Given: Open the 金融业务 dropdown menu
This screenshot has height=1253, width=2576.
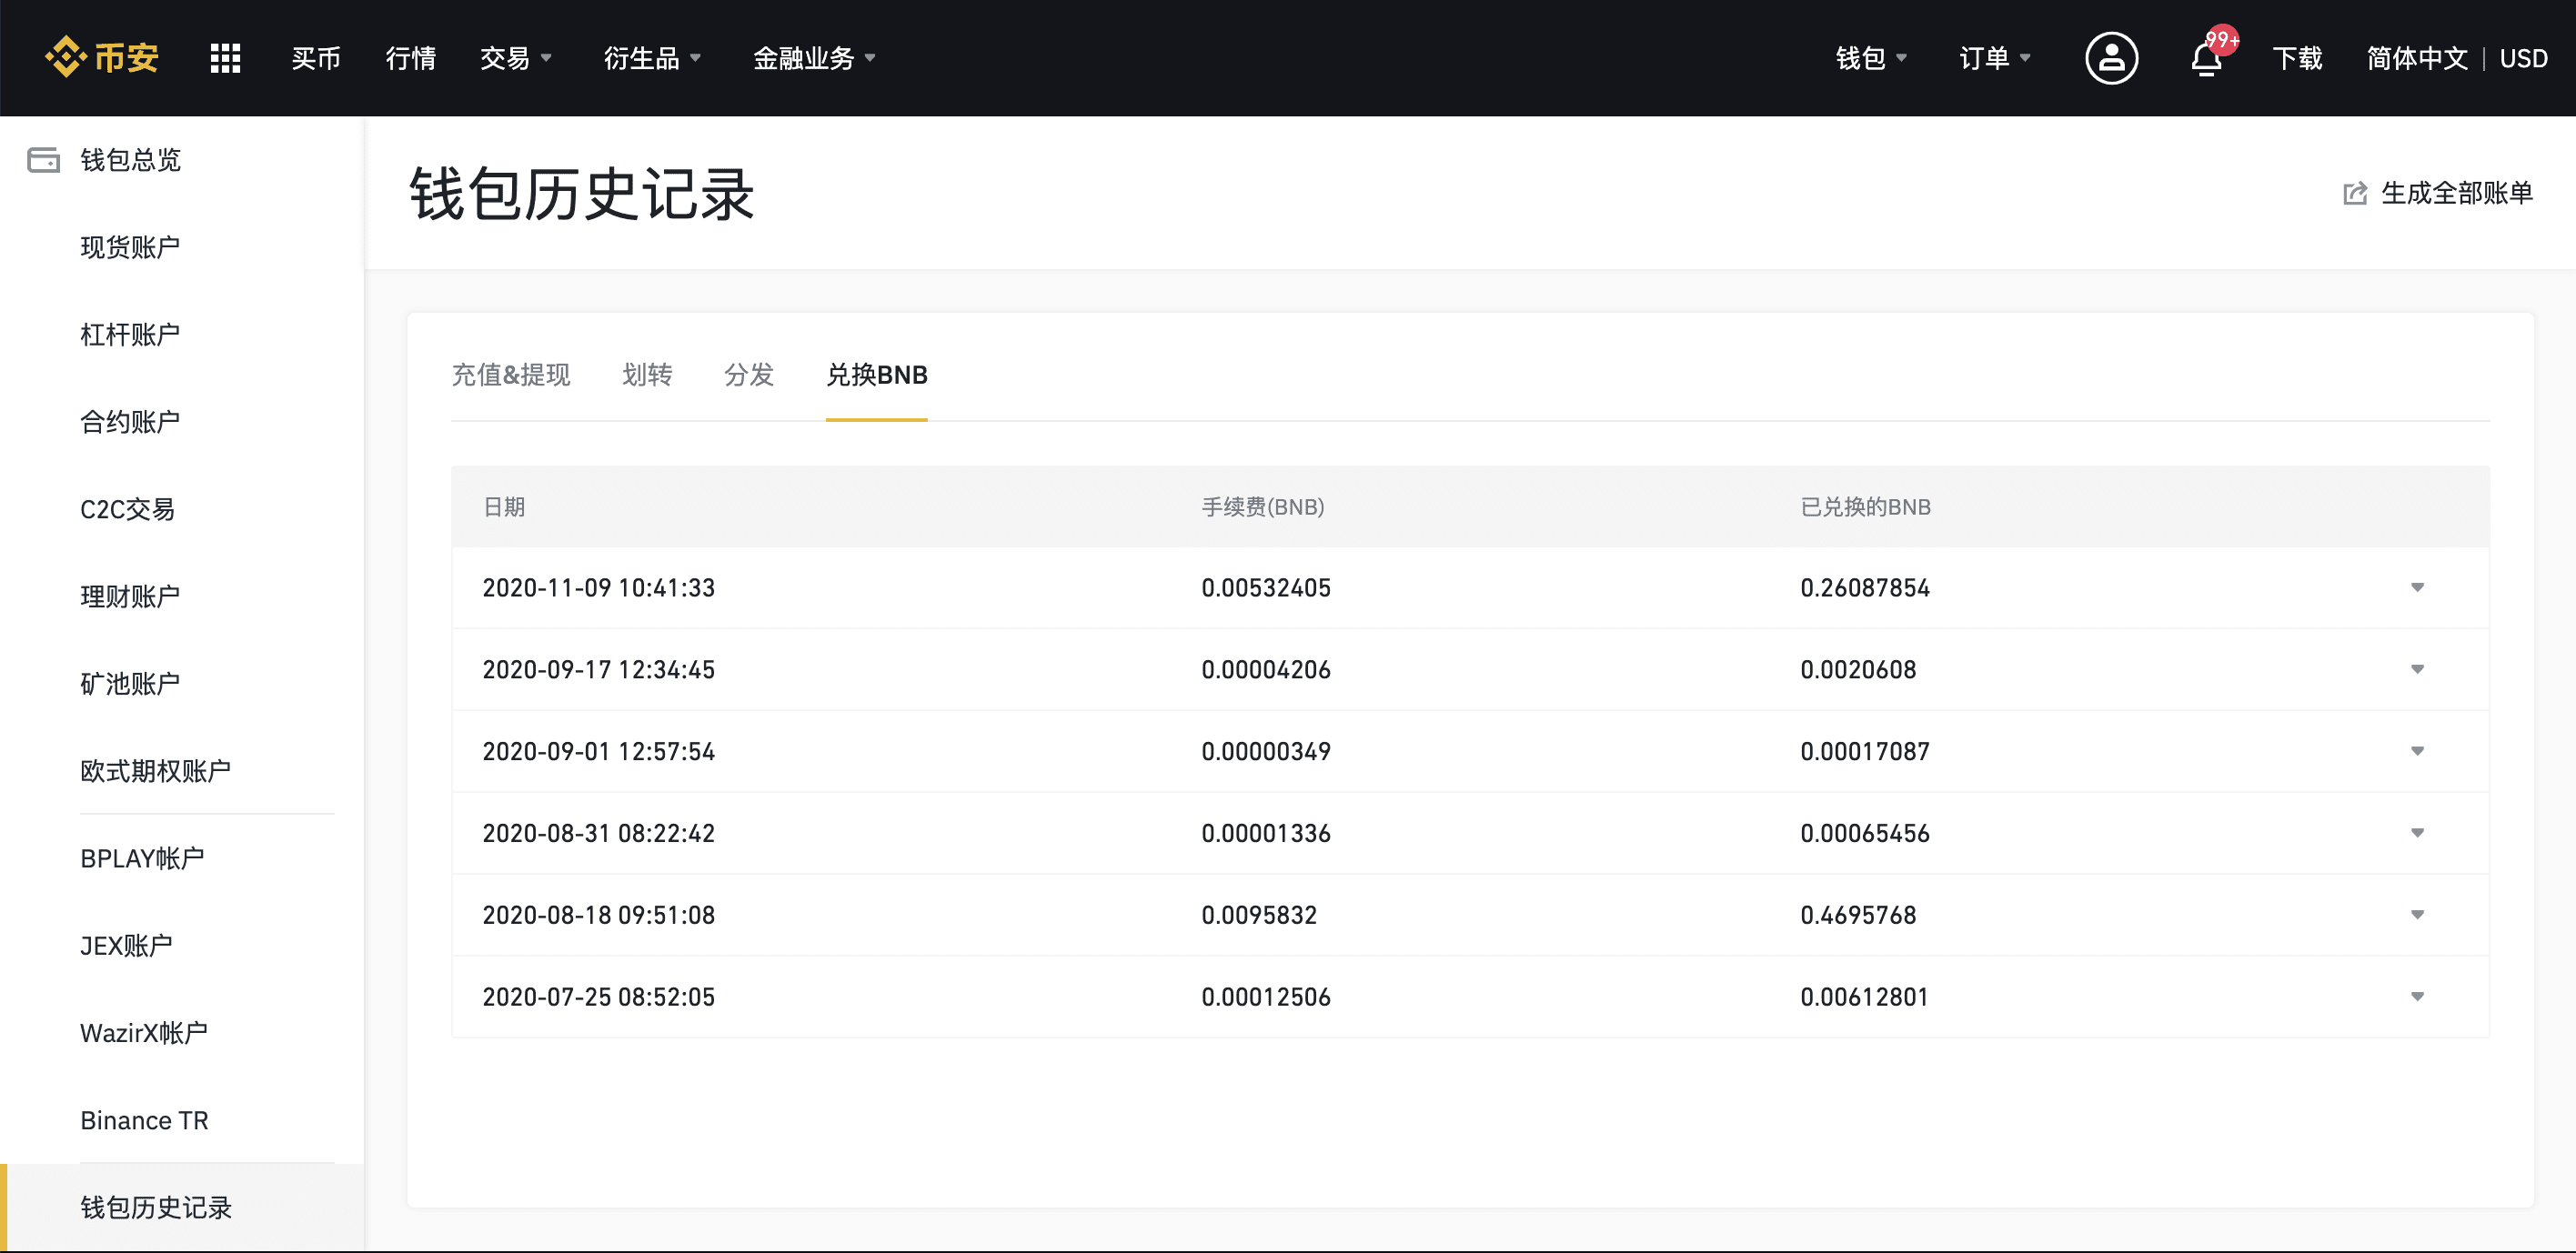Looking at the screenshot, I should coord(814,58).
